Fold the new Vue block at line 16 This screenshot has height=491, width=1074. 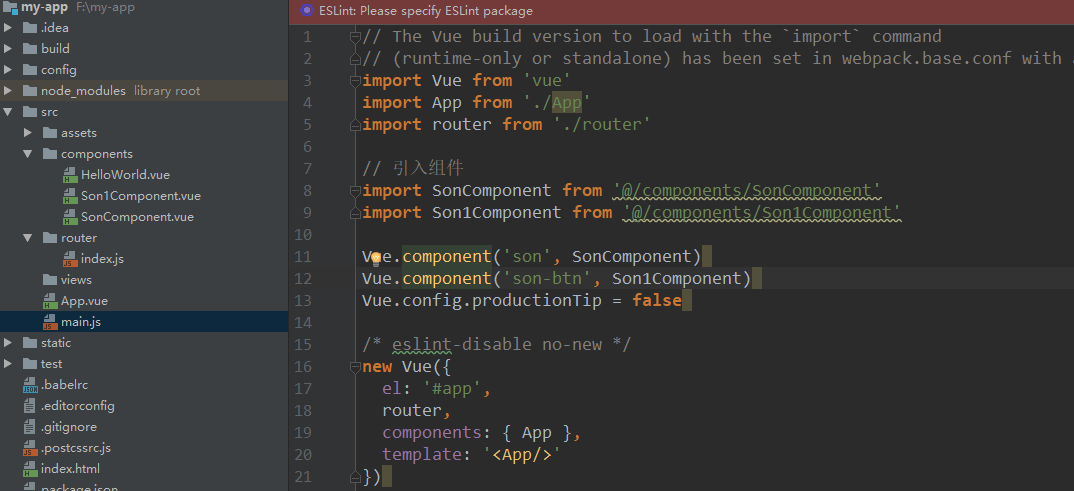click(x=354, y=367)
